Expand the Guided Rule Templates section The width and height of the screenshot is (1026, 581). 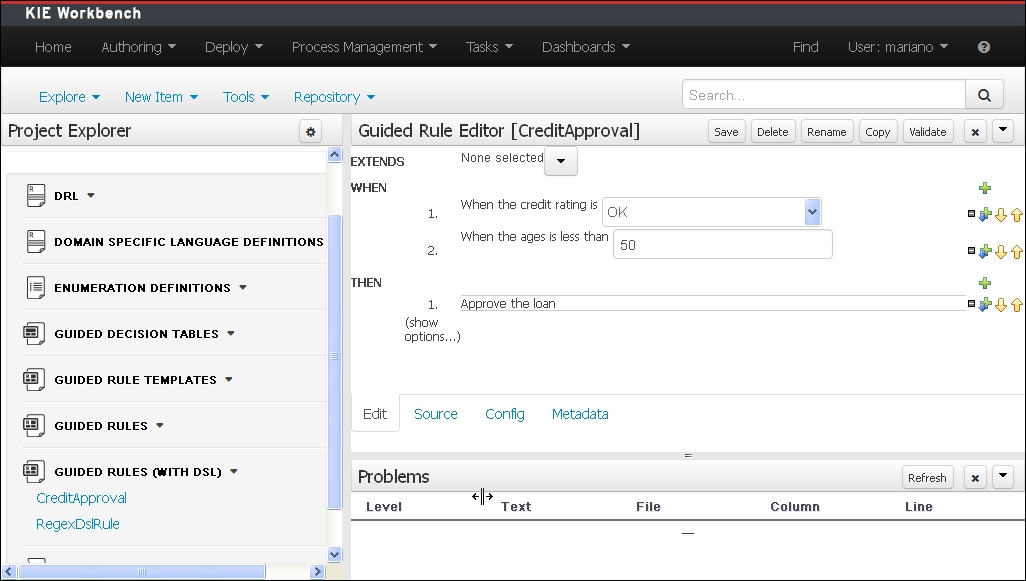point(229,379)
